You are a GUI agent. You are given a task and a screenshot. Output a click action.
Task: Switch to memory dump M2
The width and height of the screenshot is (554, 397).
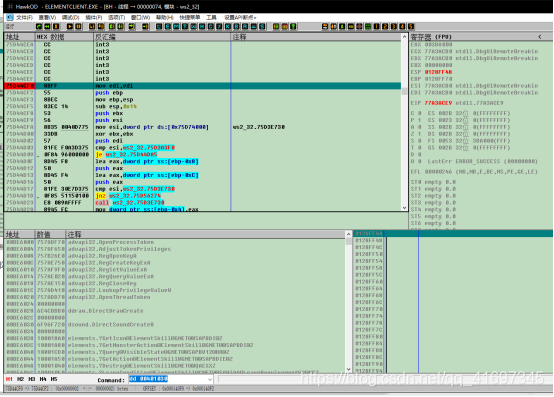tap(20, 379)
